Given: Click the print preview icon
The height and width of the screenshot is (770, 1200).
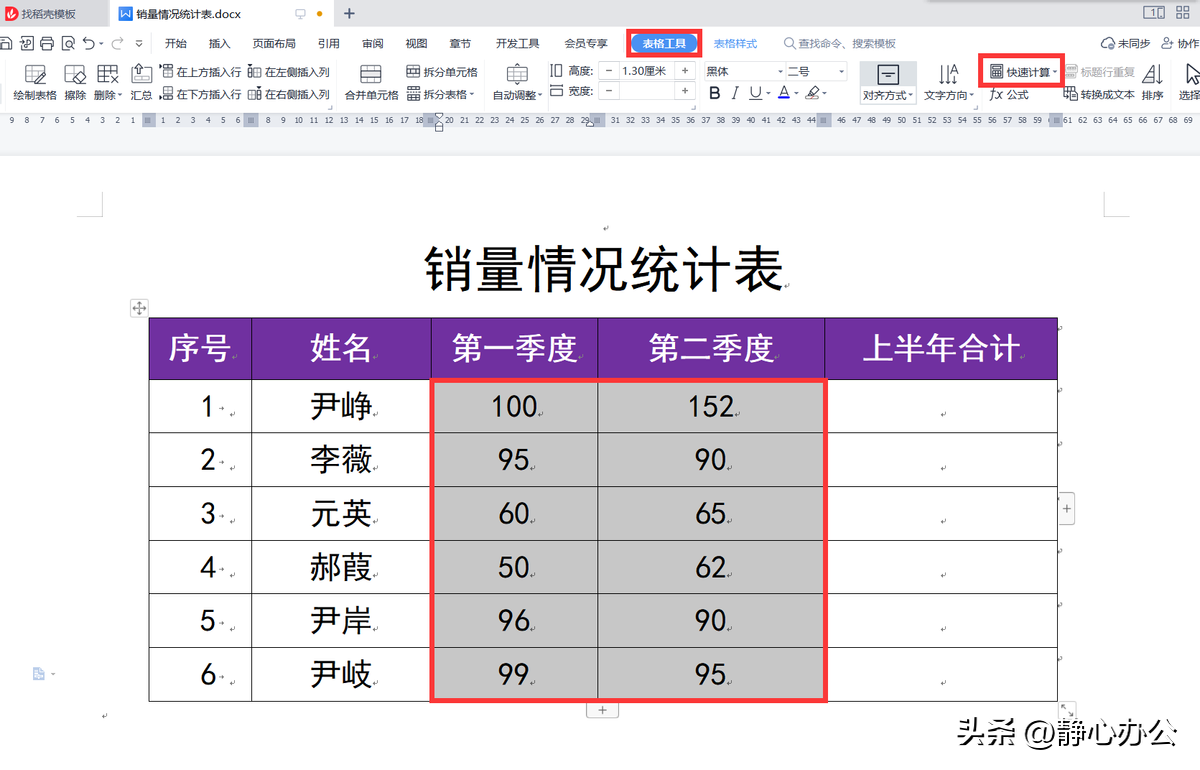Looking at the screenshot, I should (x=68, y=43).
